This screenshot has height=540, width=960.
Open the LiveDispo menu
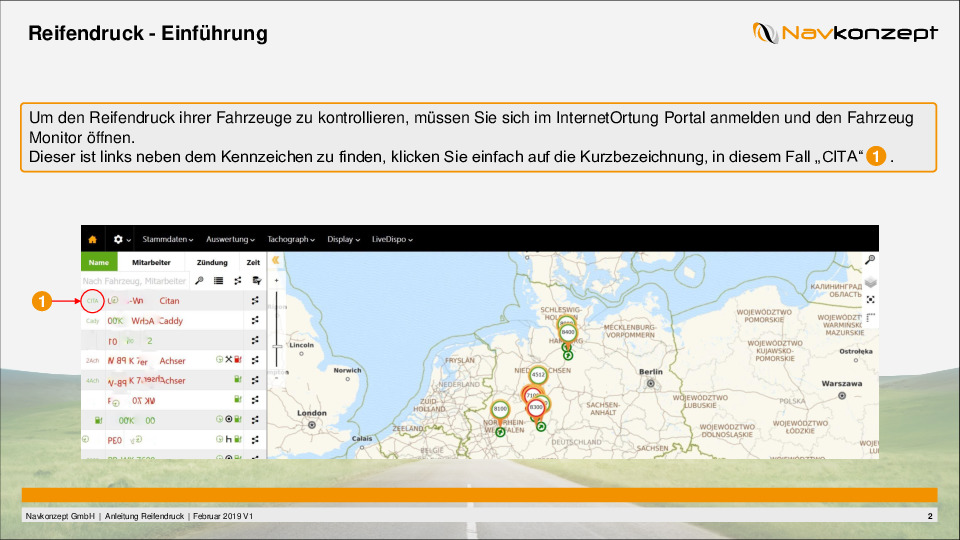(x=392, y=239)
